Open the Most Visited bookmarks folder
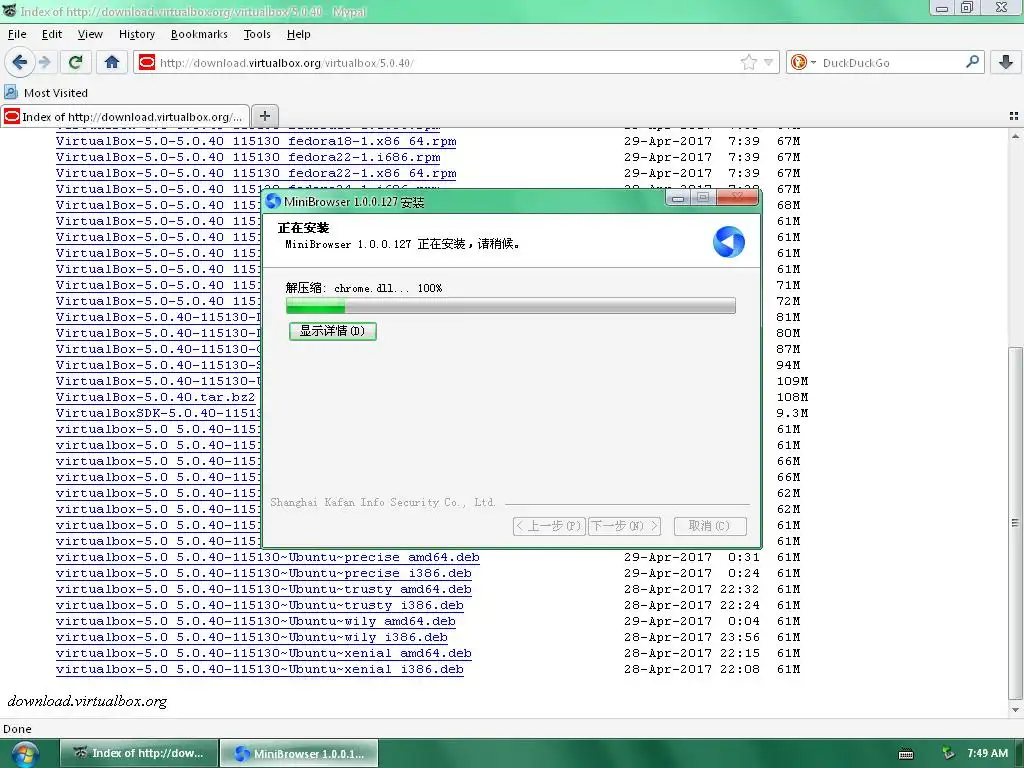 (46, 93)
